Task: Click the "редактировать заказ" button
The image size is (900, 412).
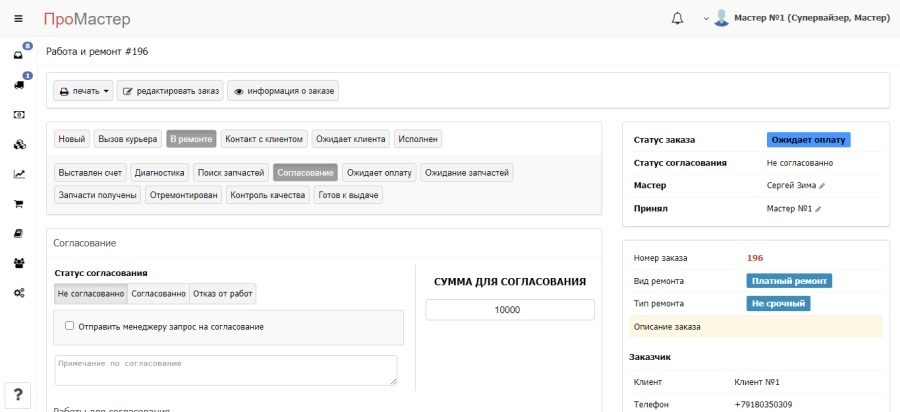Action: click(169, 91)
